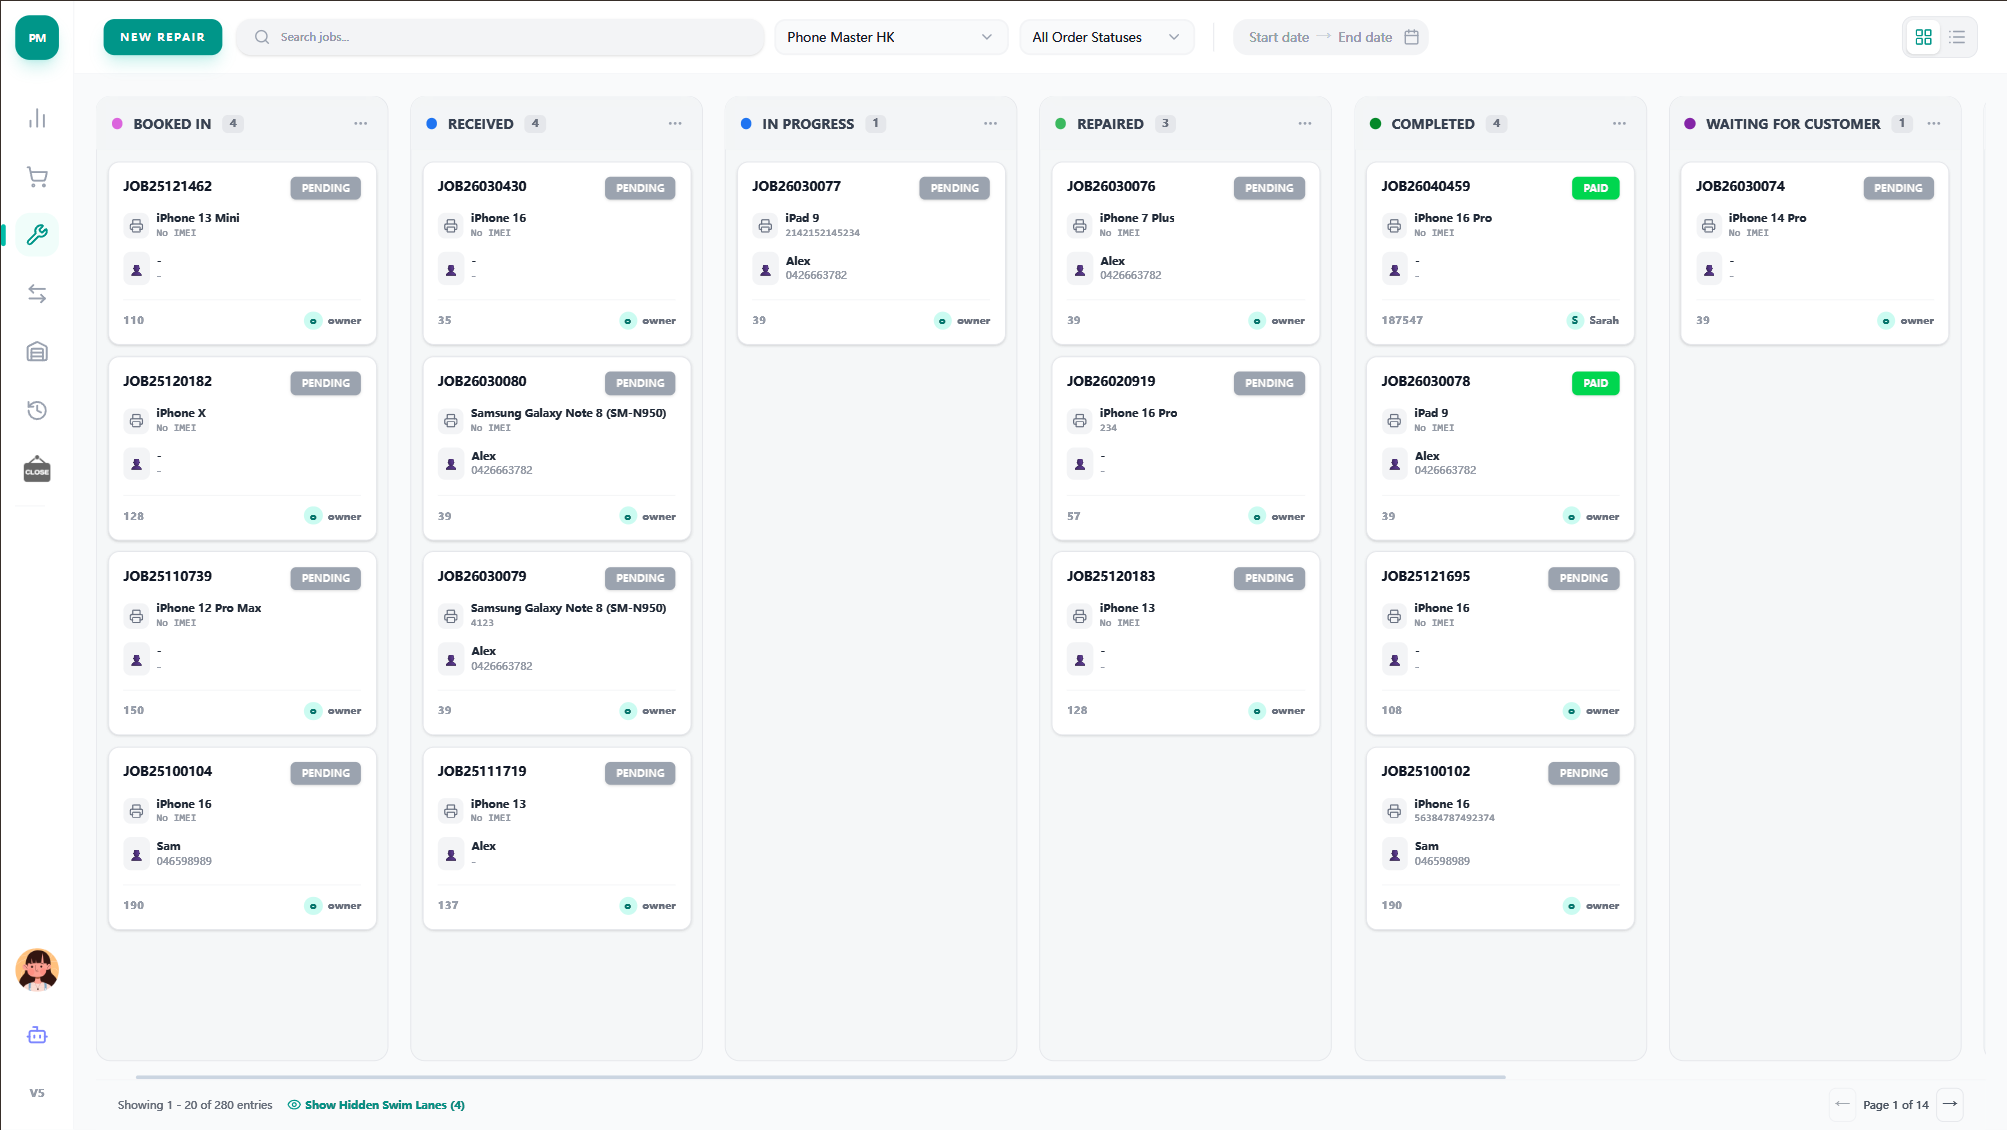Open the Start date calendar picker
2007x1130 pixels.
coord(1278,36)
